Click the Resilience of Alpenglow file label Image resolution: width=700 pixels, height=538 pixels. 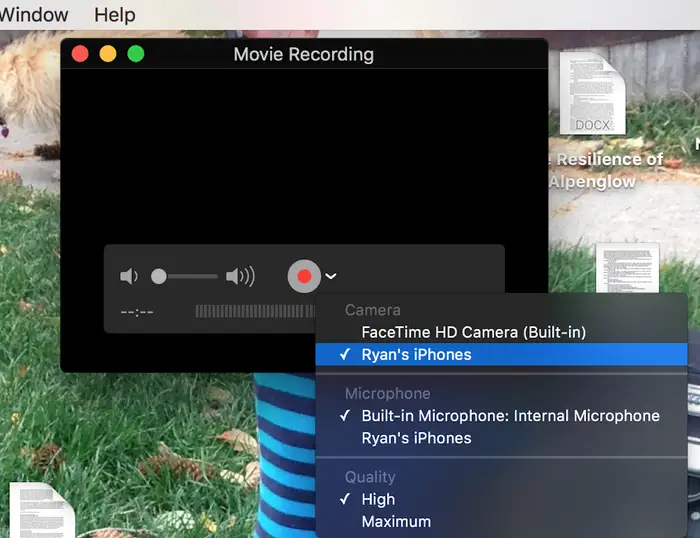tap(608, 171)
